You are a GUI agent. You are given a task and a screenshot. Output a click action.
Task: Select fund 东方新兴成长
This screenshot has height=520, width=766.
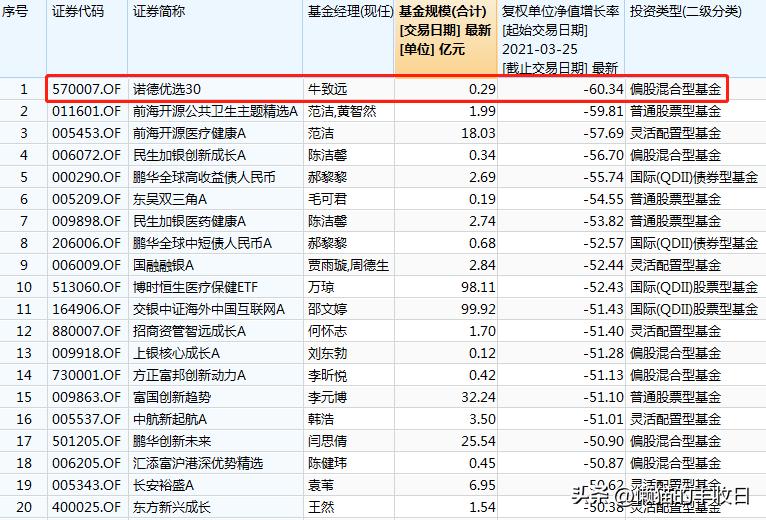[172, 507]
